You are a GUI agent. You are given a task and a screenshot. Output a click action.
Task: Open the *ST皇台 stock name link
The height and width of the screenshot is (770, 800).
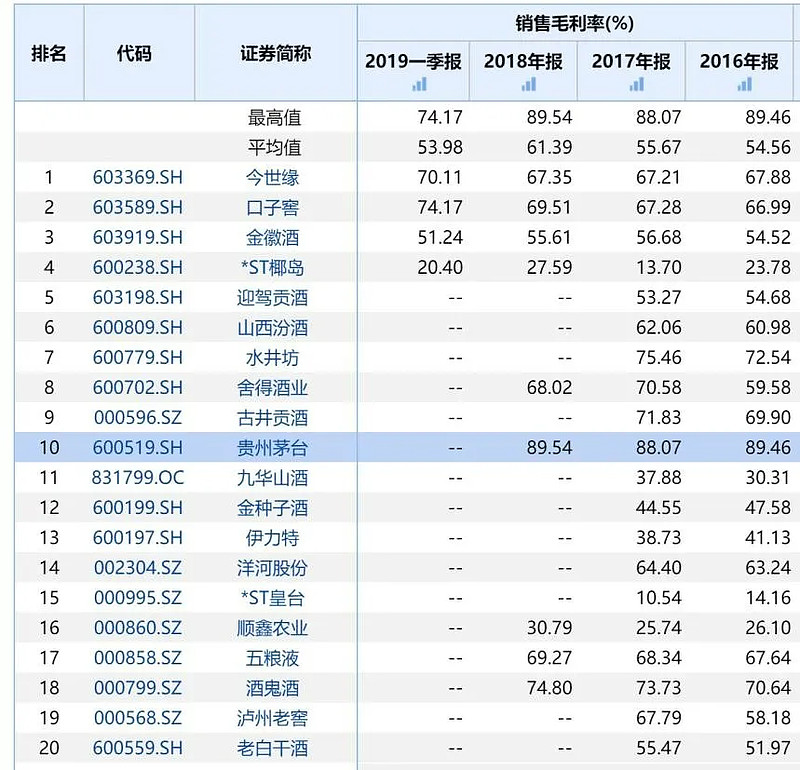tap(272, 598)
